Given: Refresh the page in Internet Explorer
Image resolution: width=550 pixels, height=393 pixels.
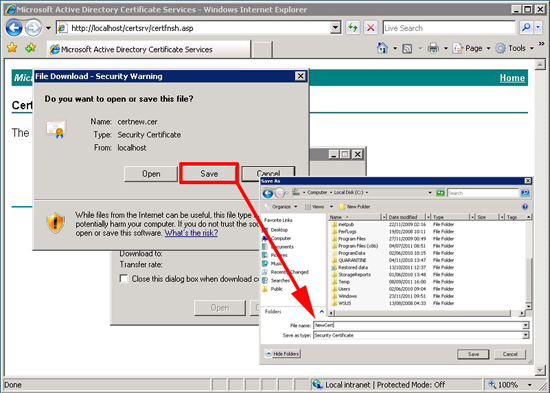Looking at the screenshot, I should (353, 28).
